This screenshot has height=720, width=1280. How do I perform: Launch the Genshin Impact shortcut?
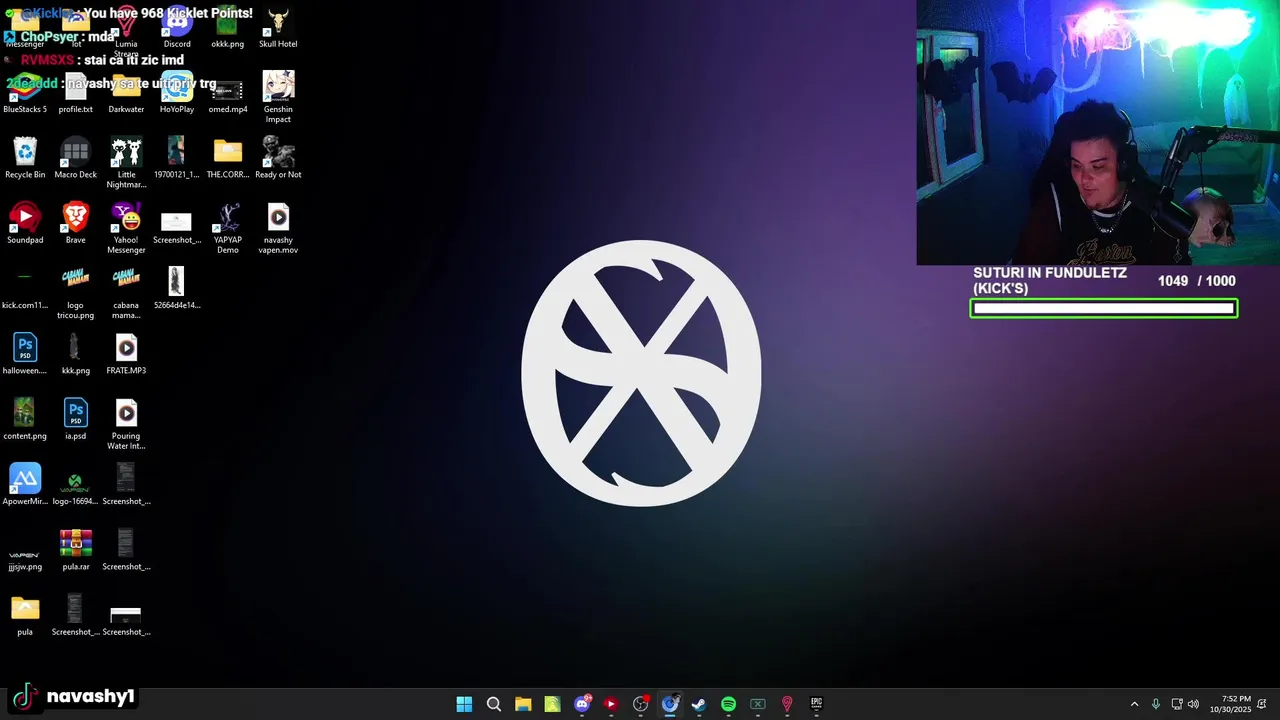click(278, 97)
